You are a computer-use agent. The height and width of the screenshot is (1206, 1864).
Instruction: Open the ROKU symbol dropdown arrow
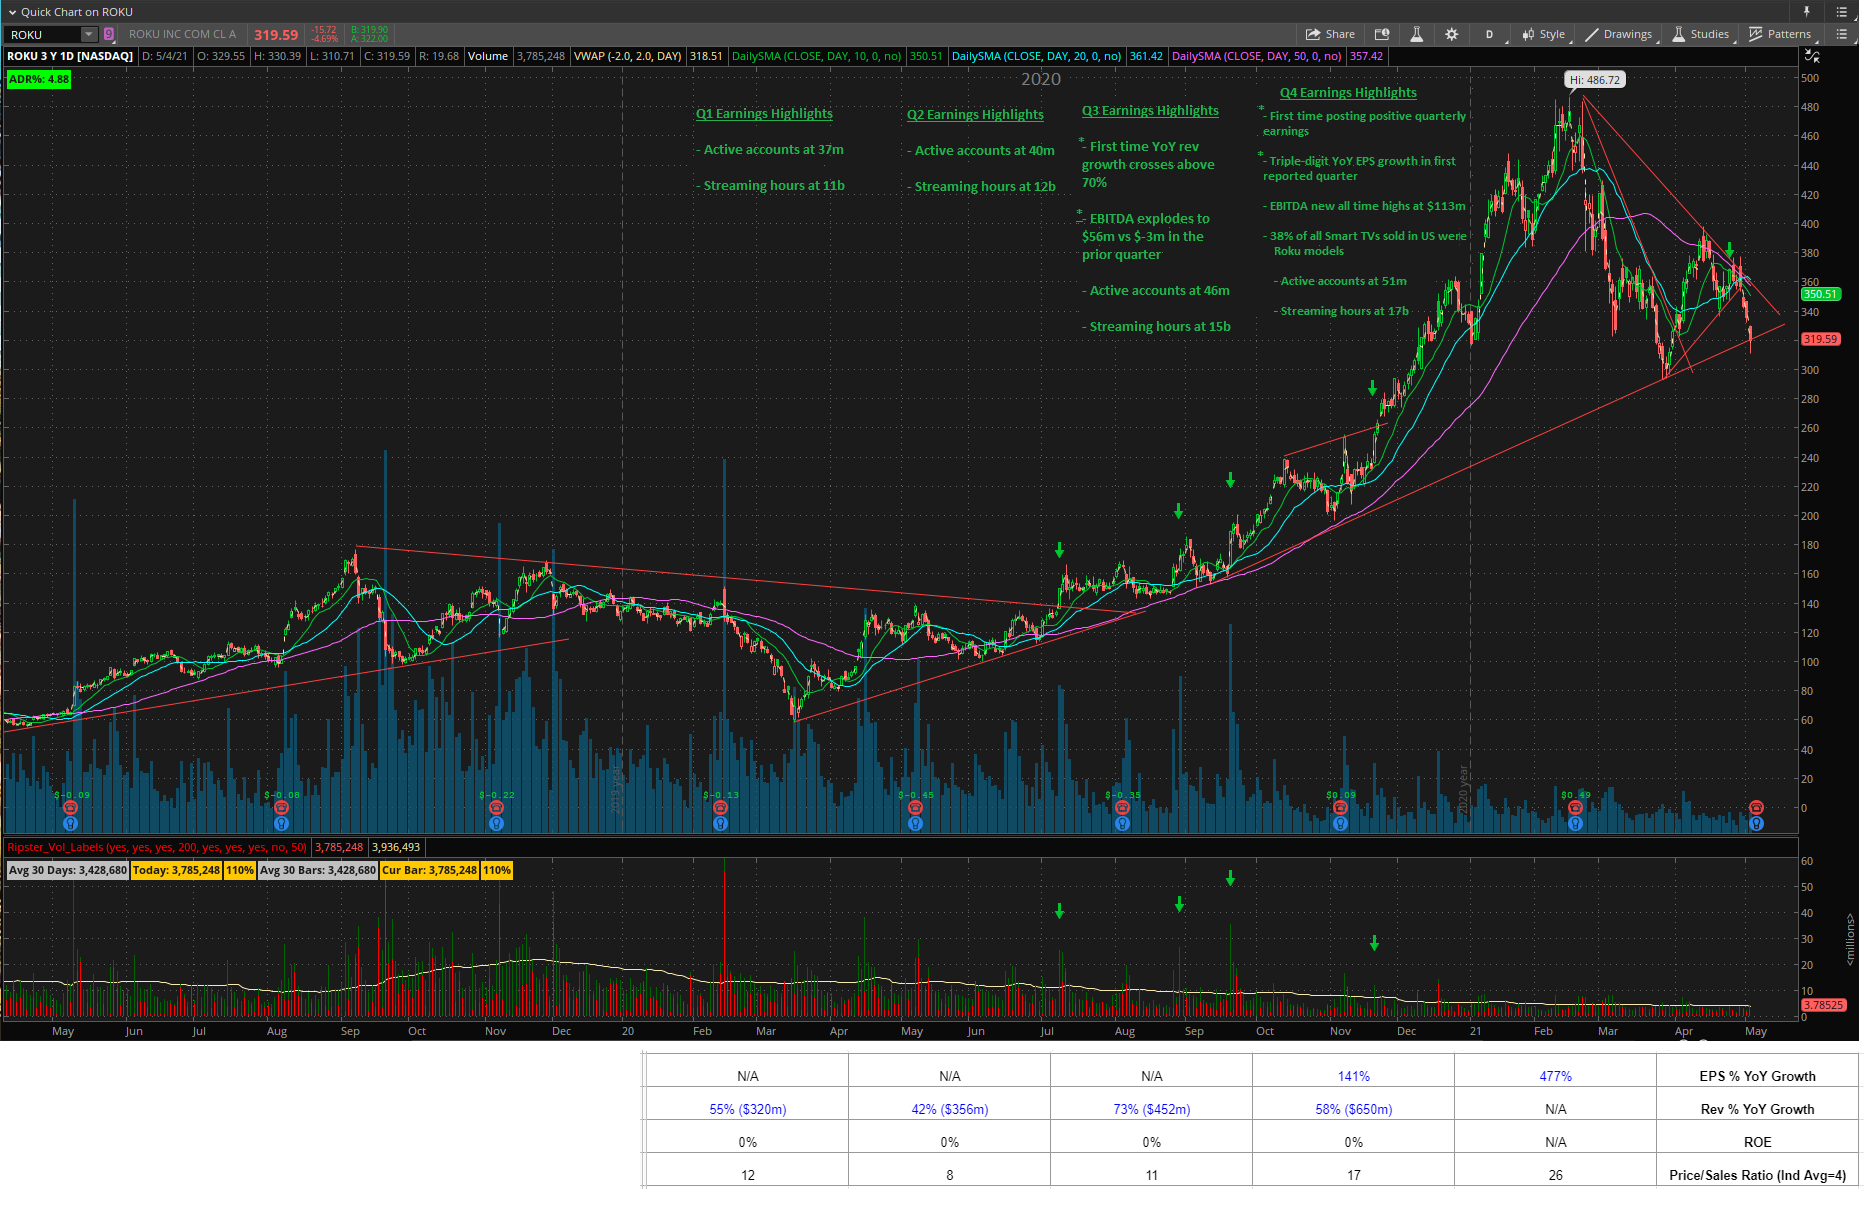pos(88,34)
